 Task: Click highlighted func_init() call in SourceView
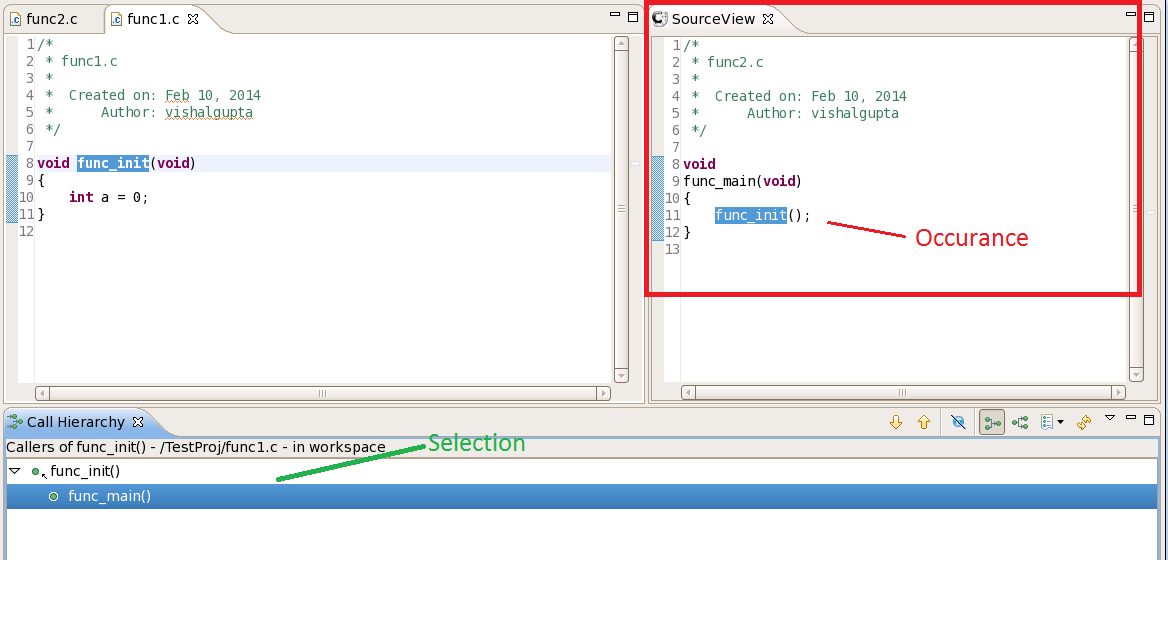coord(750,215)
